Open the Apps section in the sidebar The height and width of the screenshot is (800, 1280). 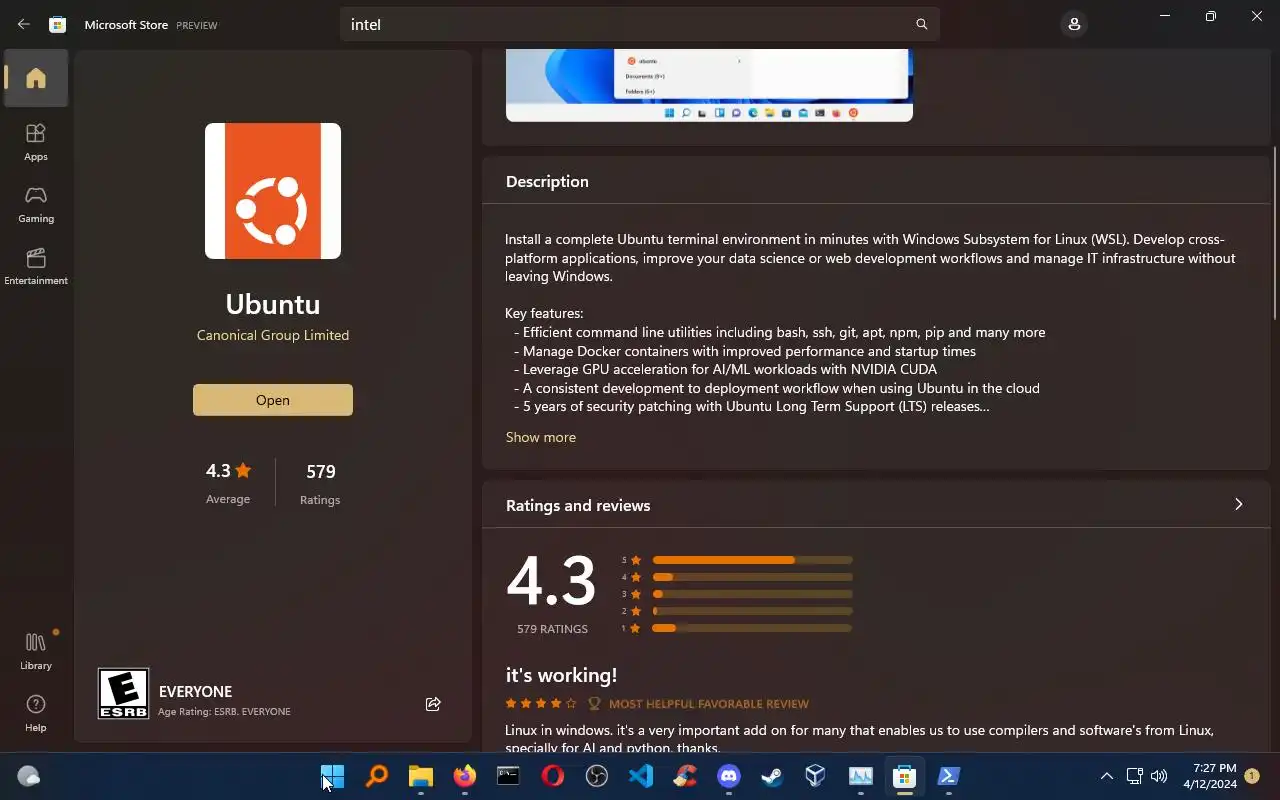click(x=36, y=142)
